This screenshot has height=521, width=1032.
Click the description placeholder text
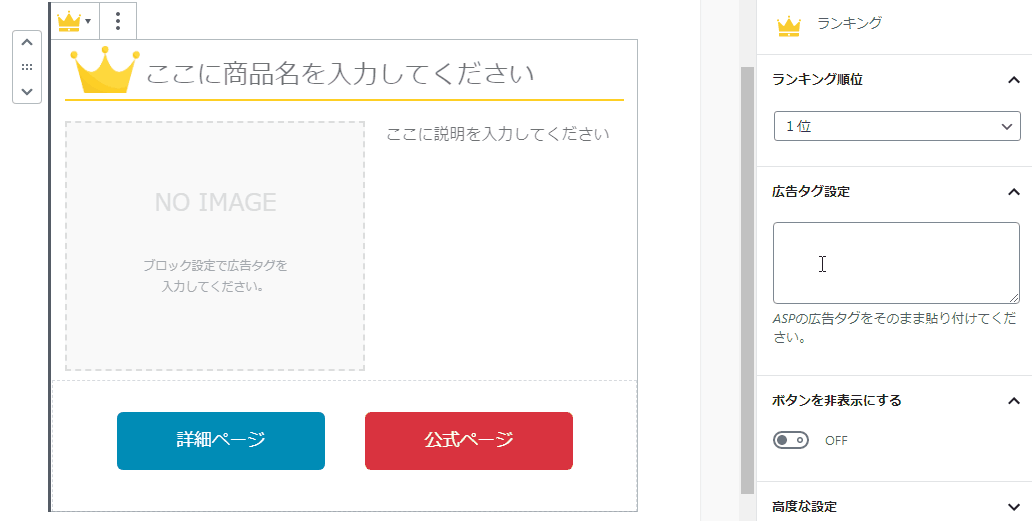[x=498, y=134]
